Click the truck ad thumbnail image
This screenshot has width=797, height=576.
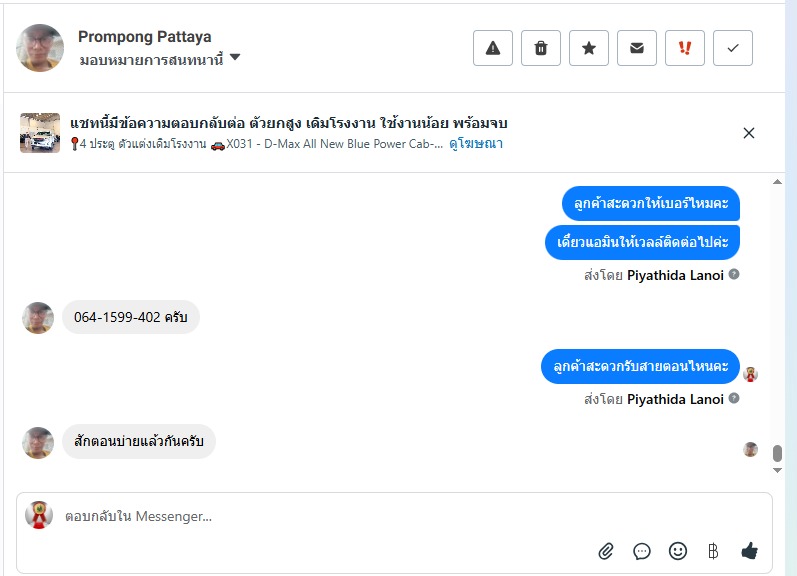[40, 133]
